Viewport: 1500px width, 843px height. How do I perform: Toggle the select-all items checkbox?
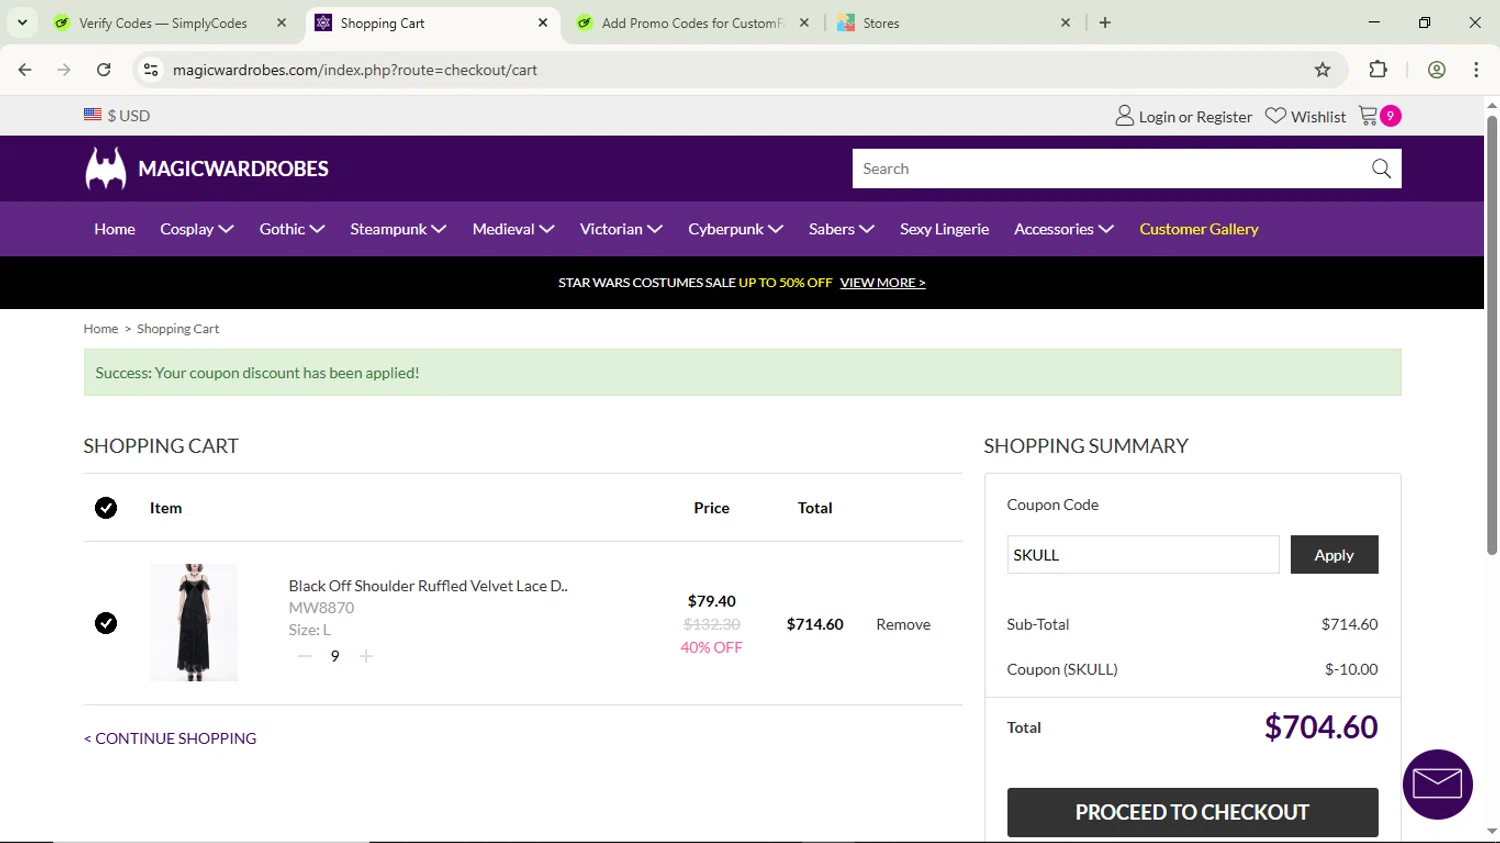pos(106,508)
